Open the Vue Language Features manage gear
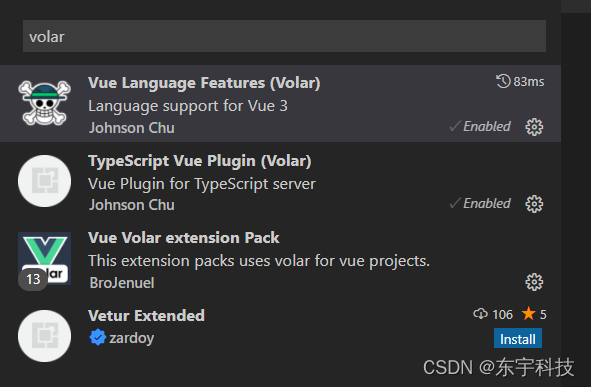Viewport: 591px width, 387px height. point(534,127)
